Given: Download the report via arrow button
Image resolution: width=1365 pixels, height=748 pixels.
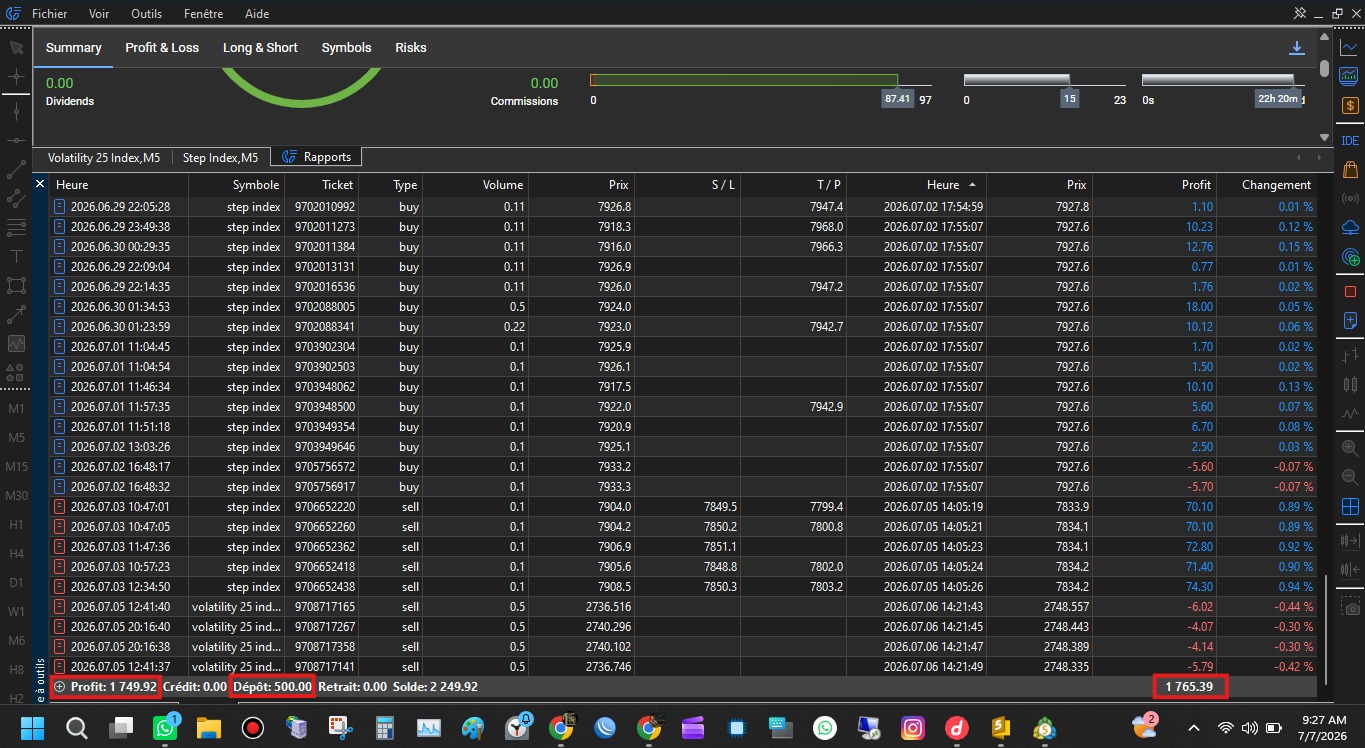Looking at the screenshot, I should click(1297, 48).
